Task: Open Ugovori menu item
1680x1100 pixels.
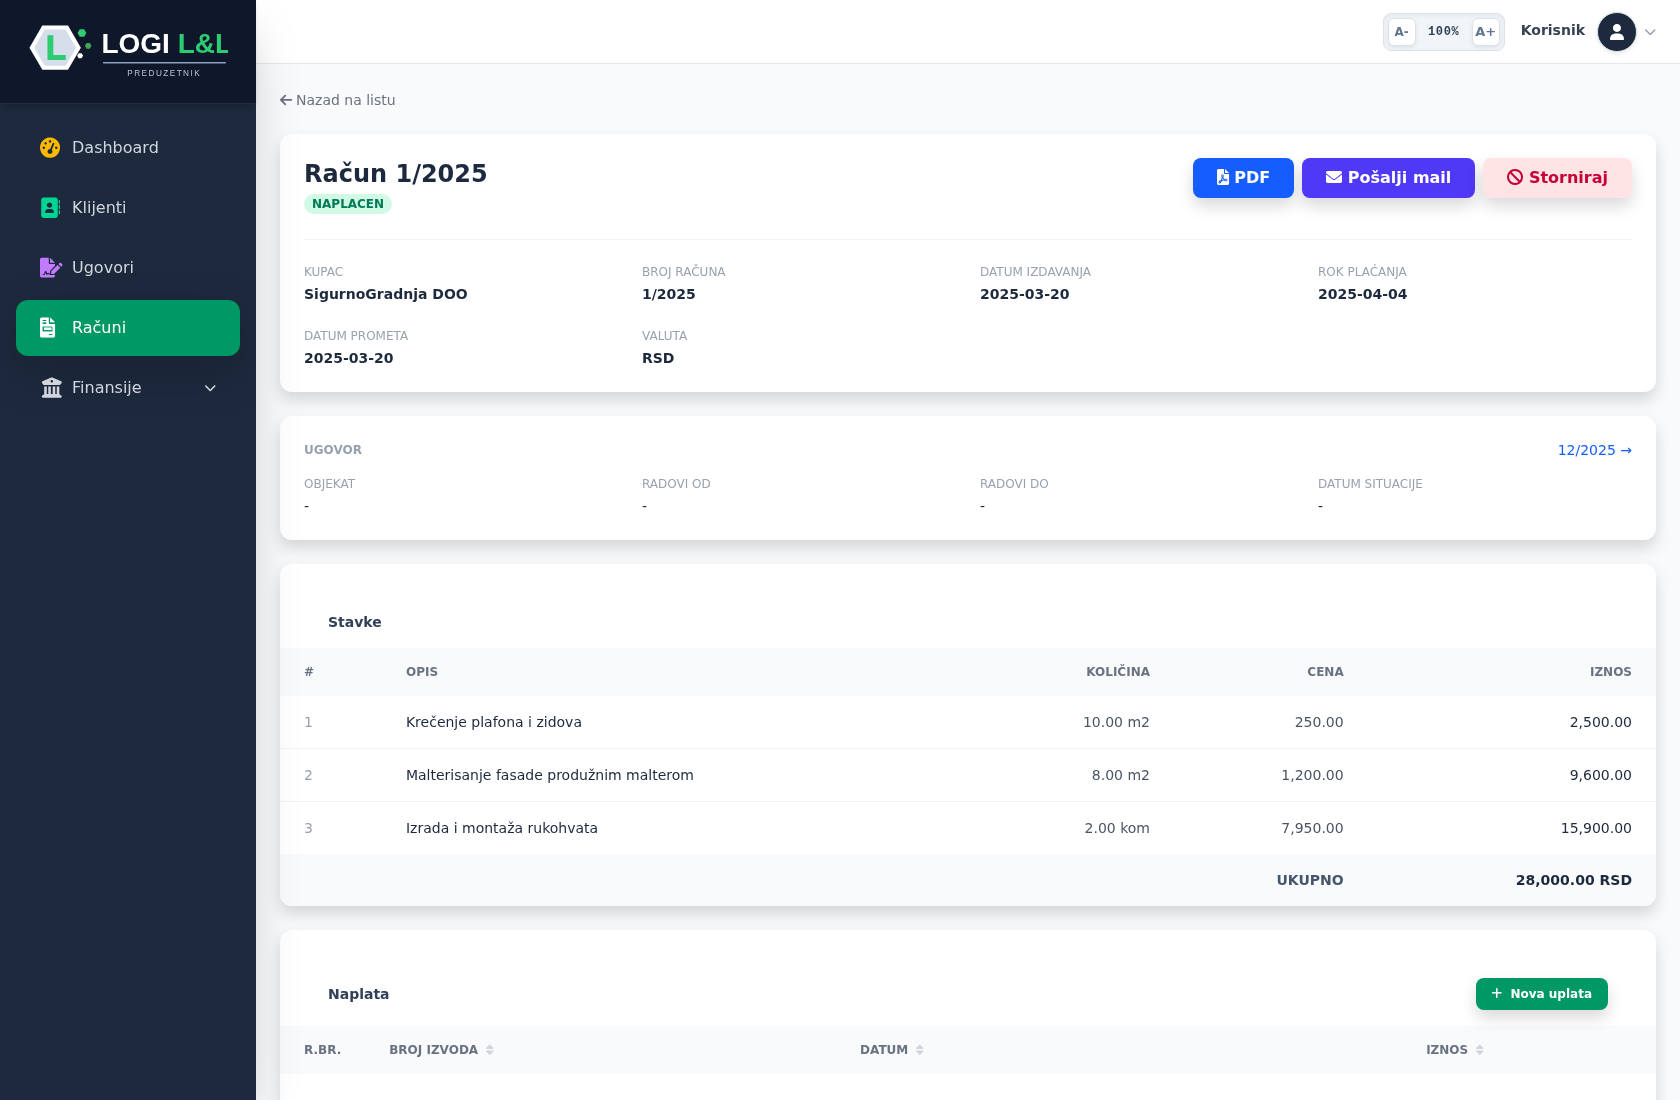Action: click(128, 268)
